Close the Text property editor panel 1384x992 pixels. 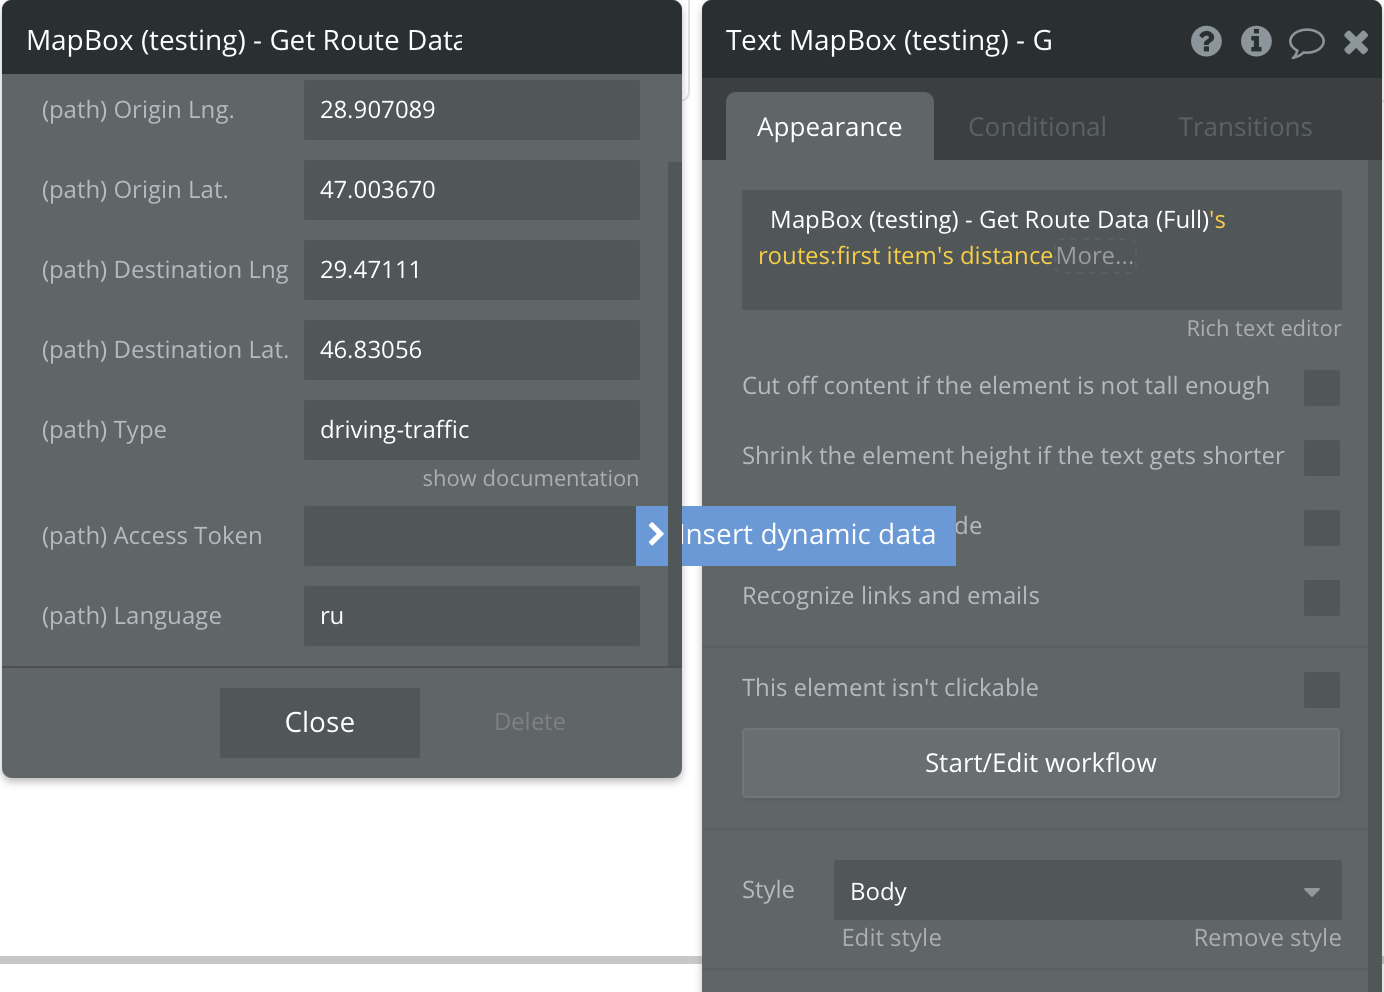pyautogui.click(x=1356, y=42)
